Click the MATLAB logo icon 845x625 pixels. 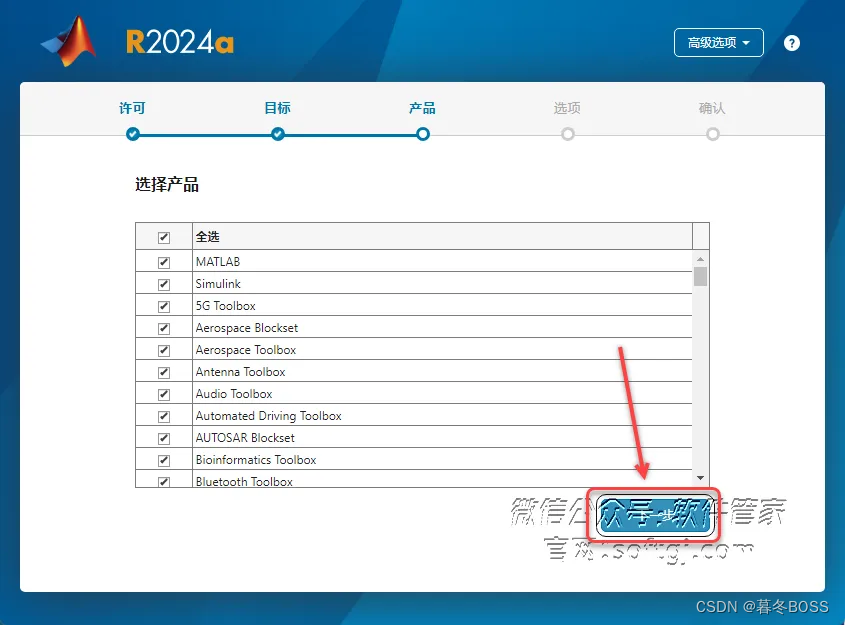70,41
